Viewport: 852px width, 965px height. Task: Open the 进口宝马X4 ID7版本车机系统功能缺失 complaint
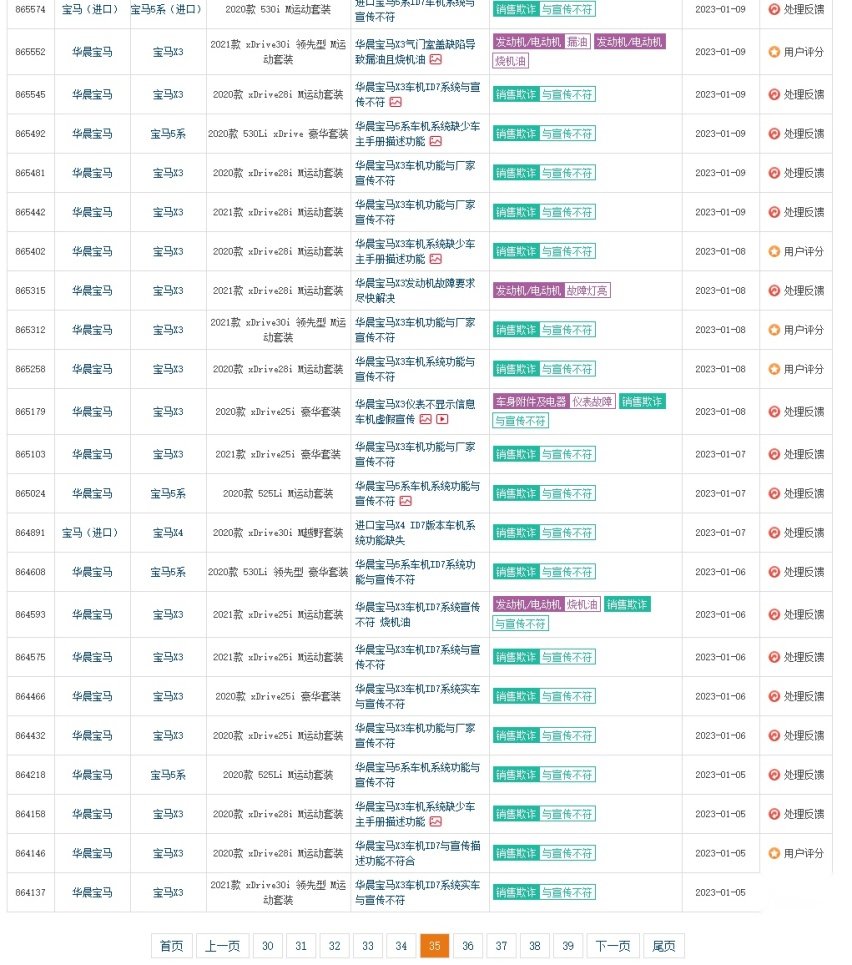416,533
